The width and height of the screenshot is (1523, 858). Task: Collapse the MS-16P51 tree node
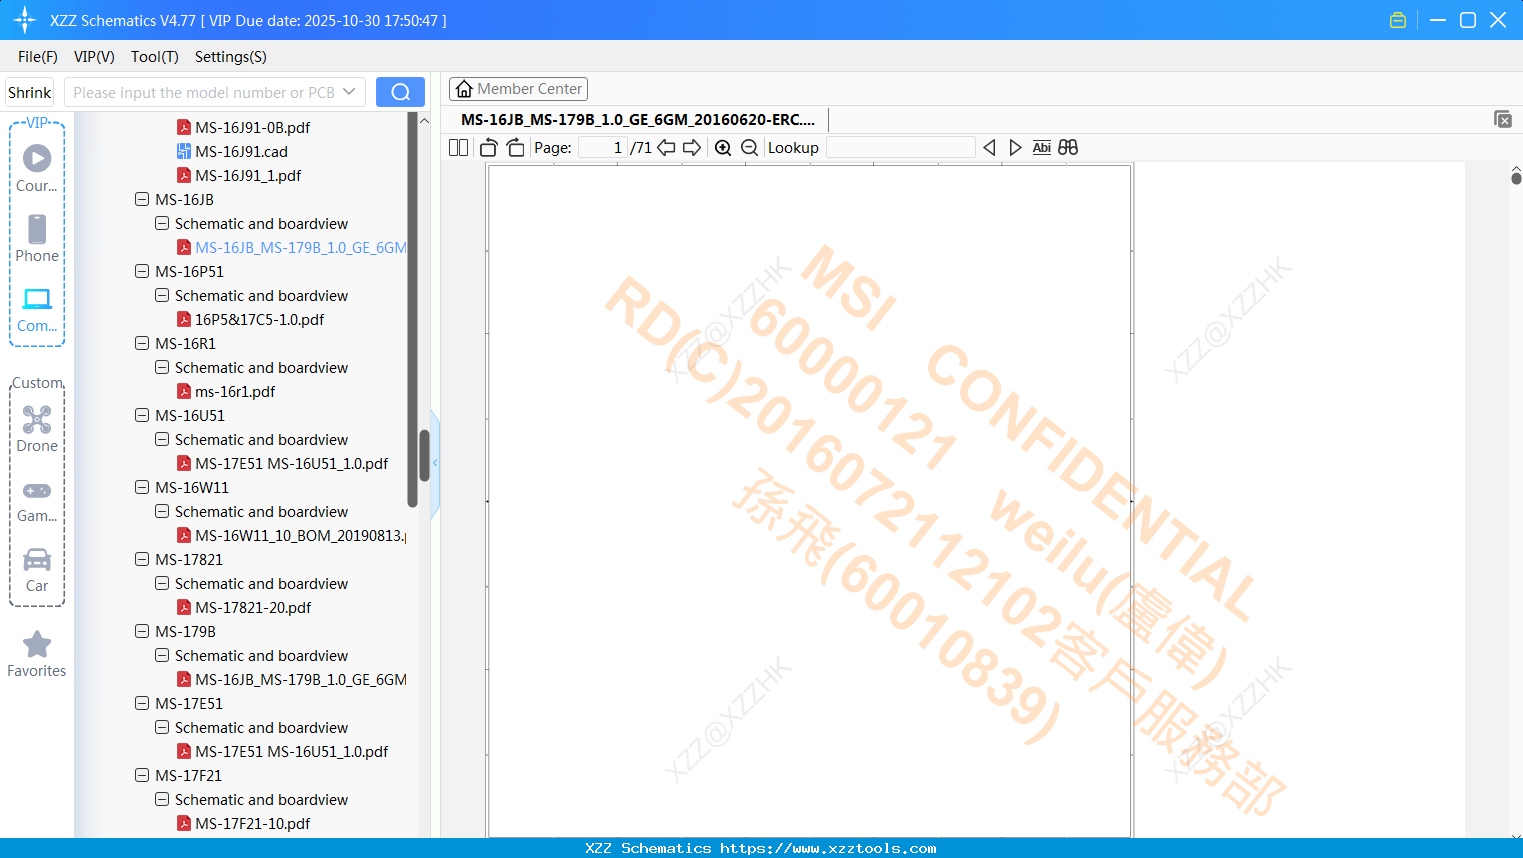(x=142, y=271)
